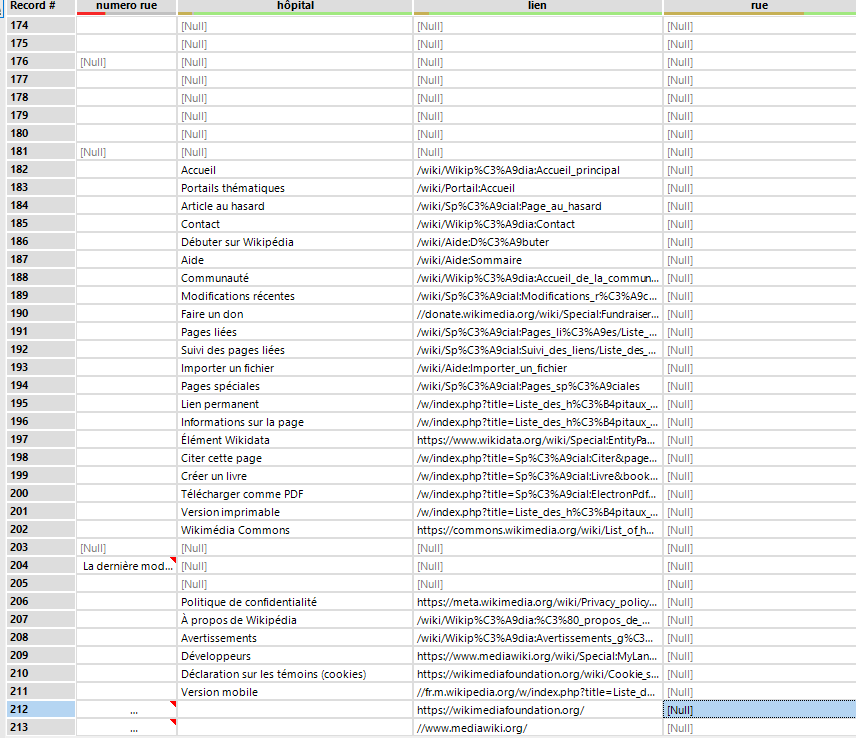Click the 'Lien permanent' cell
The image size is (856, 738).
(295, 404)
